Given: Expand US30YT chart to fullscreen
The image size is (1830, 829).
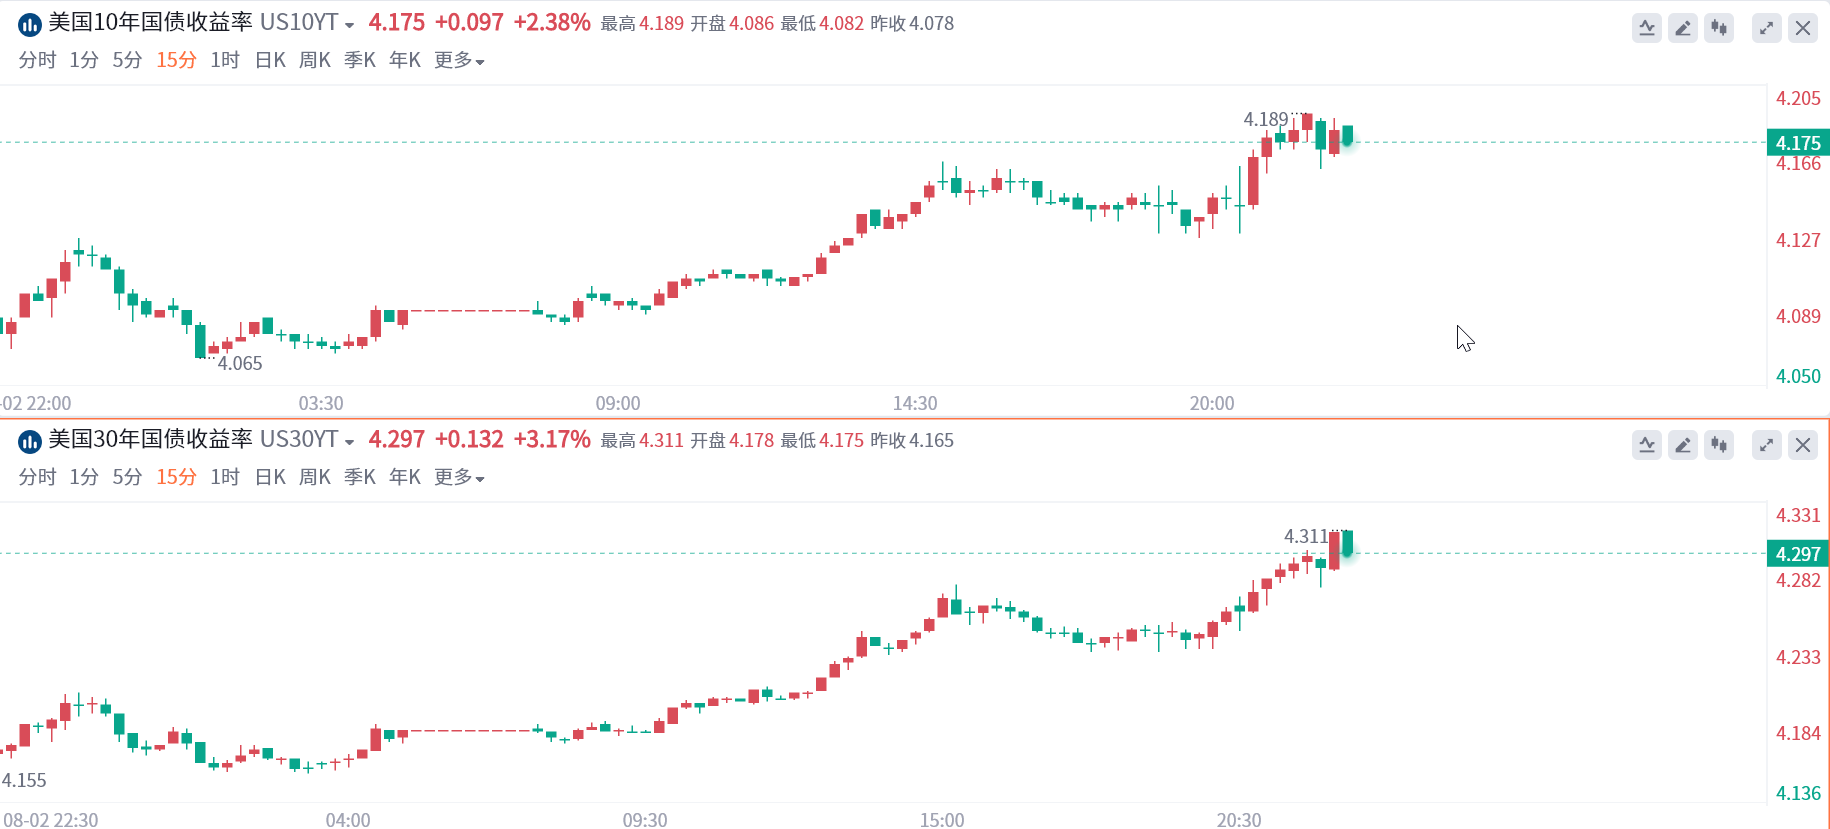Looking at the screenshot, I should point(1767,445).
